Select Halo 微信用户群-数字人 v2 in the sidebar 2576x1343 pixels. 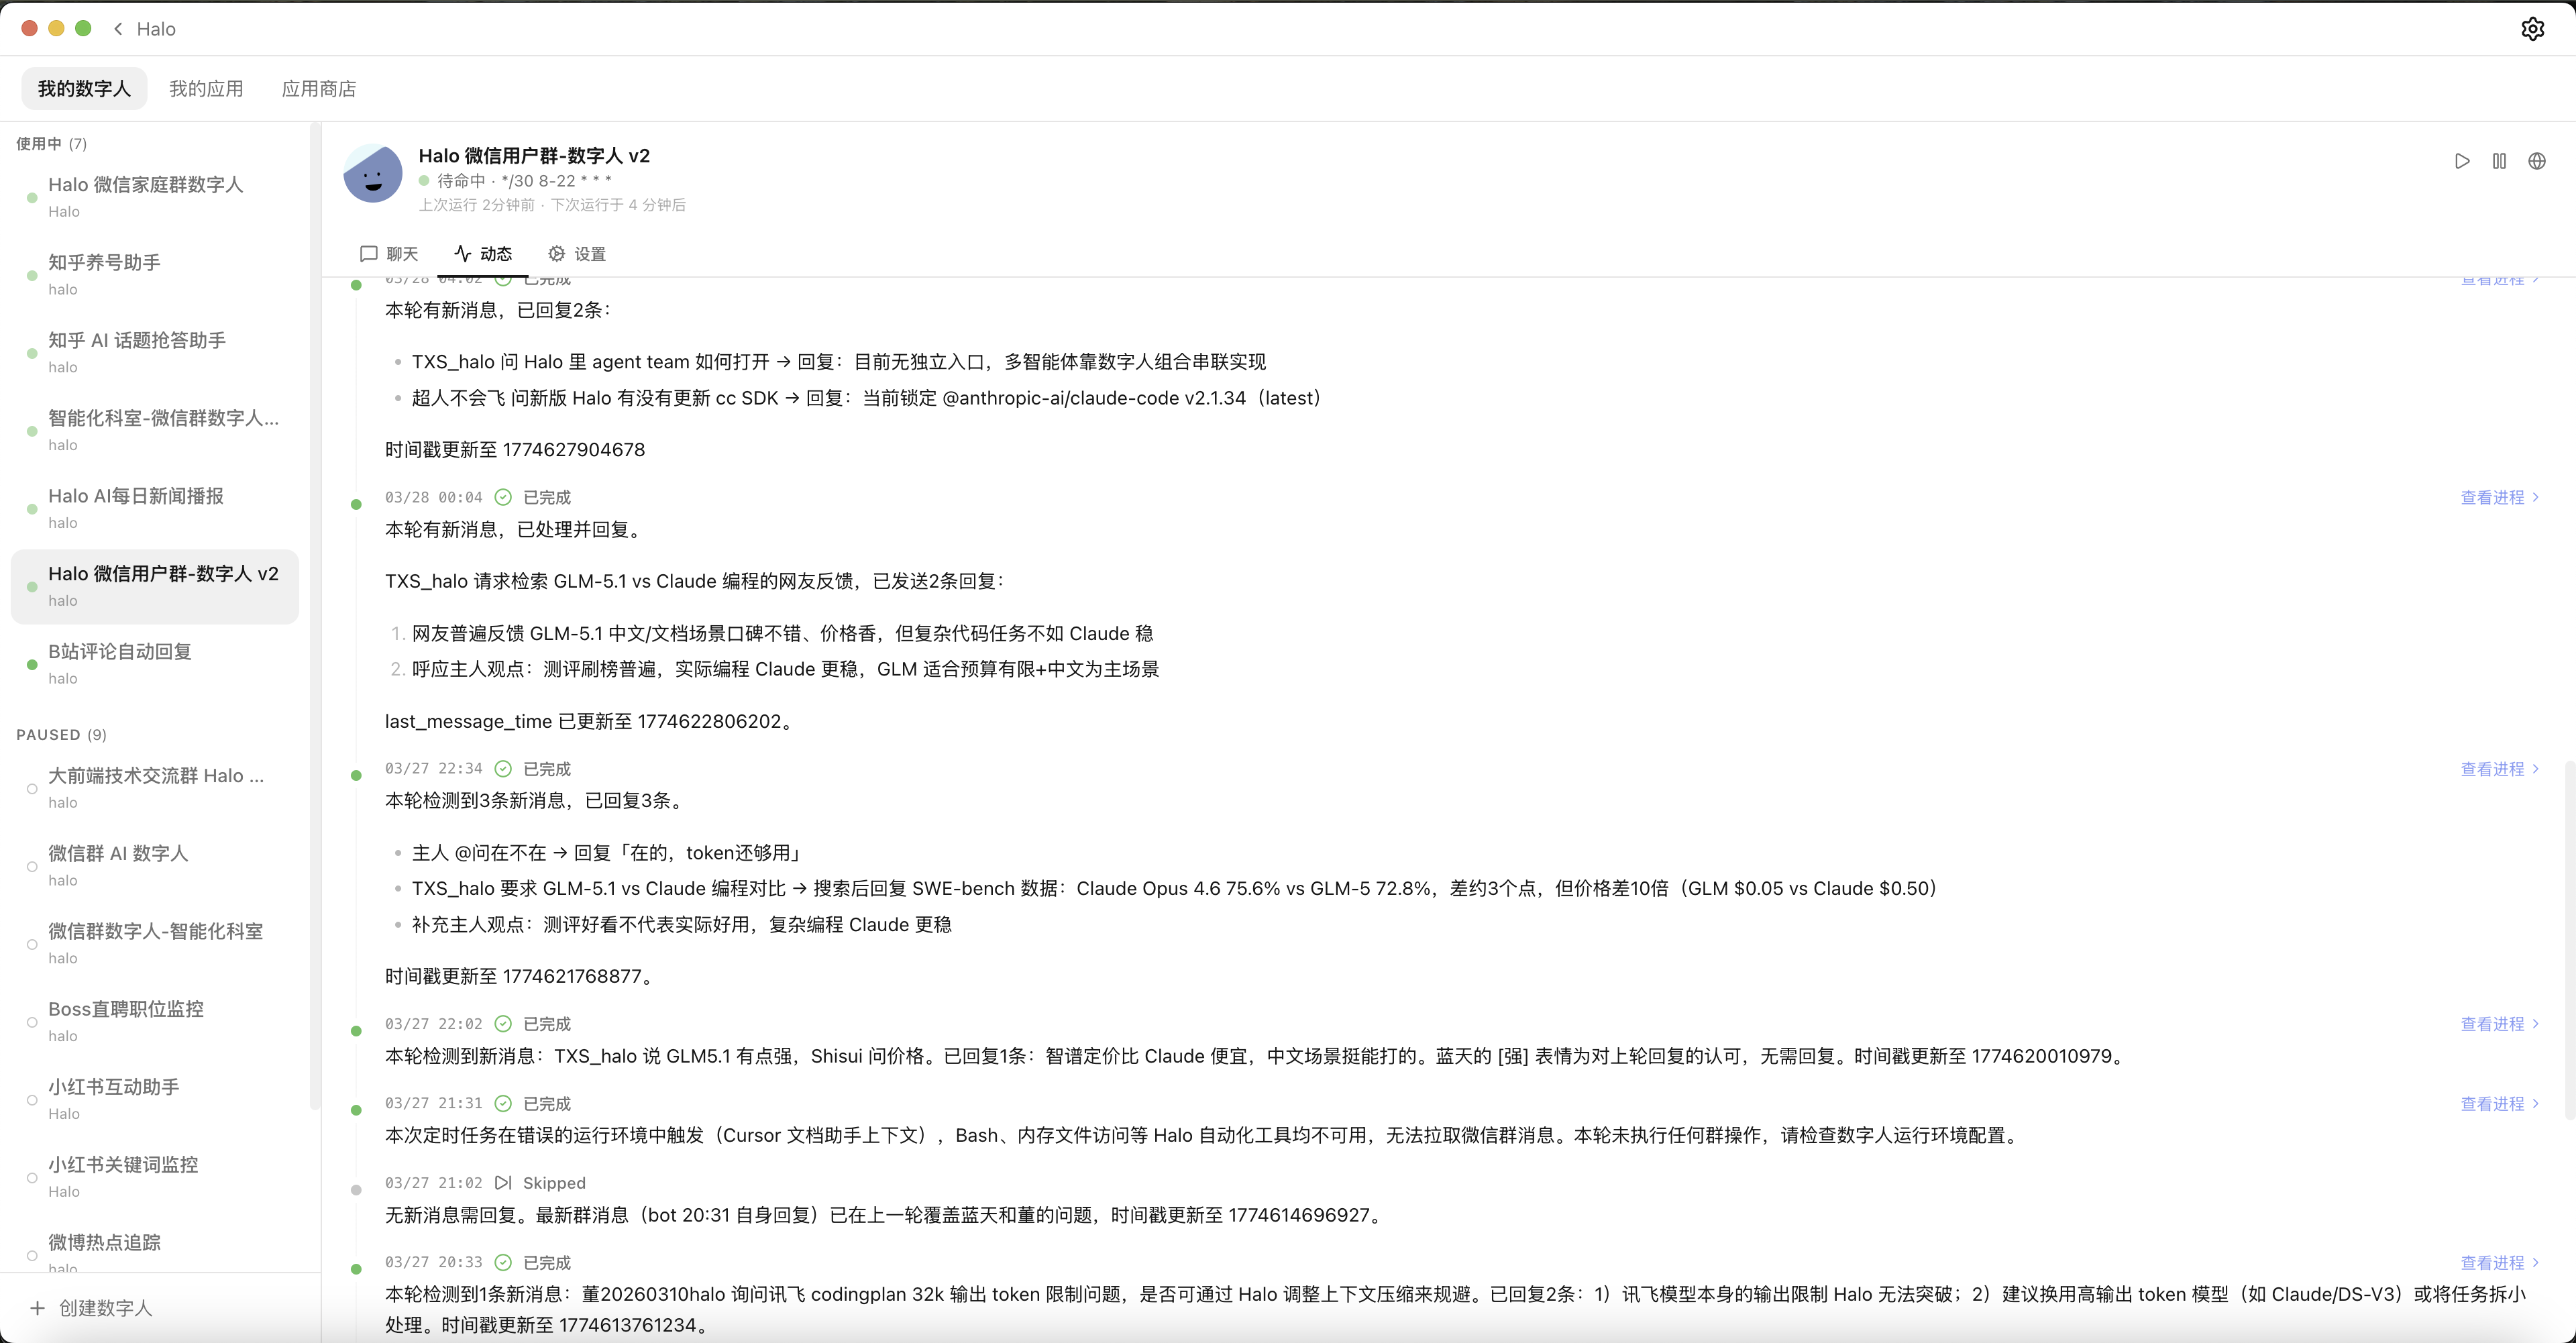[x=155, y=587]
